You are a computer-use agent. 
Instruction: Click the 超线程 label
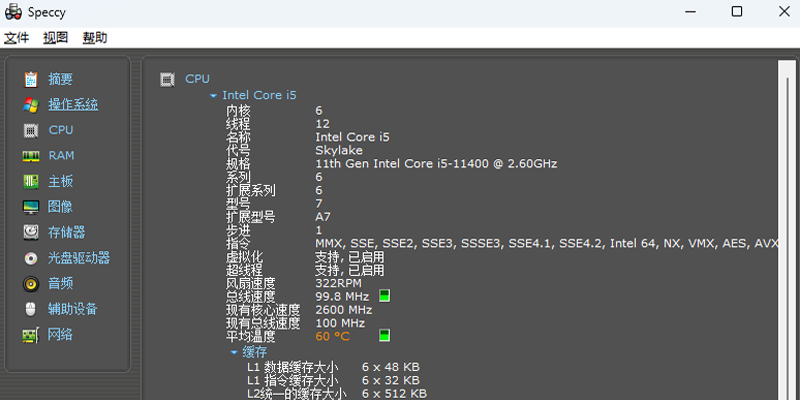[244, 270]
